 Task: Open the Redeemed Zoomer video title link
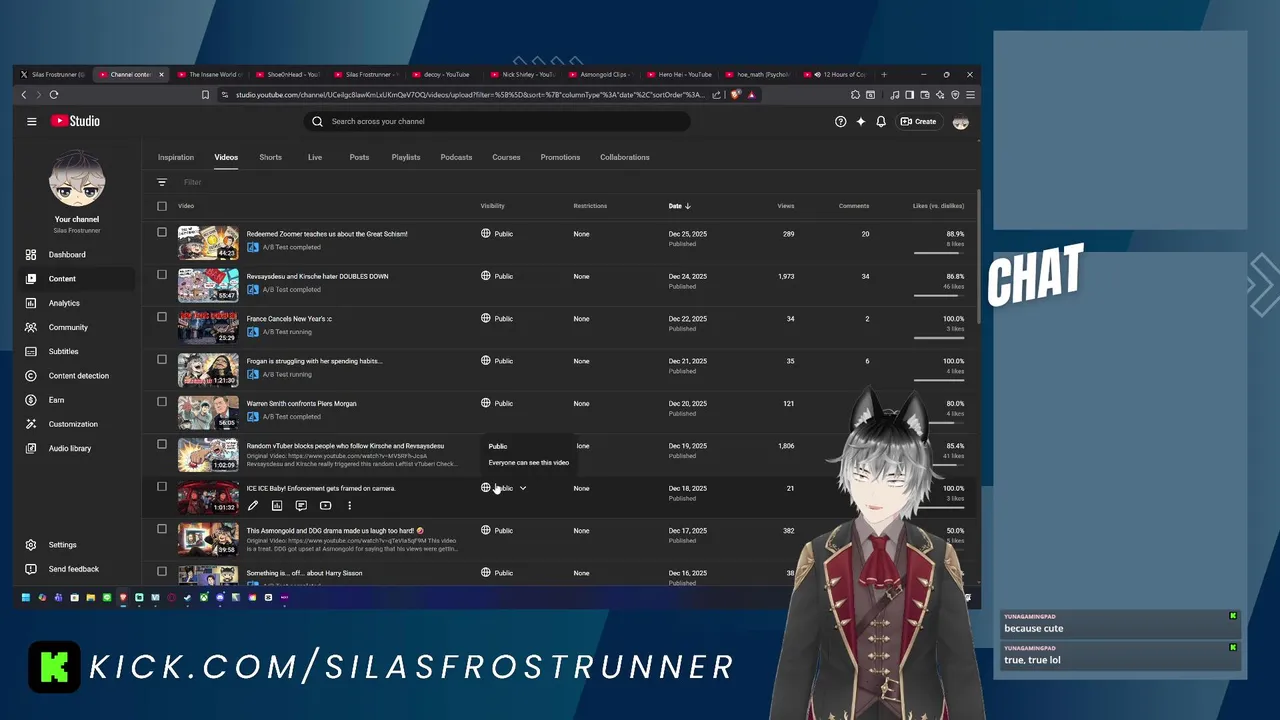327,234
